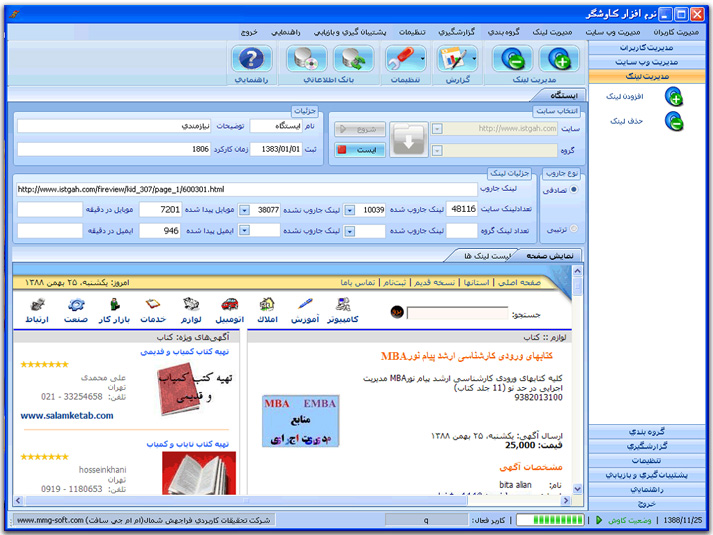Open dropdown beside group unswept links field
Image resolution: width=713 pixels, height=535 pixels.
pyautogui.click(x=245, y=230)
